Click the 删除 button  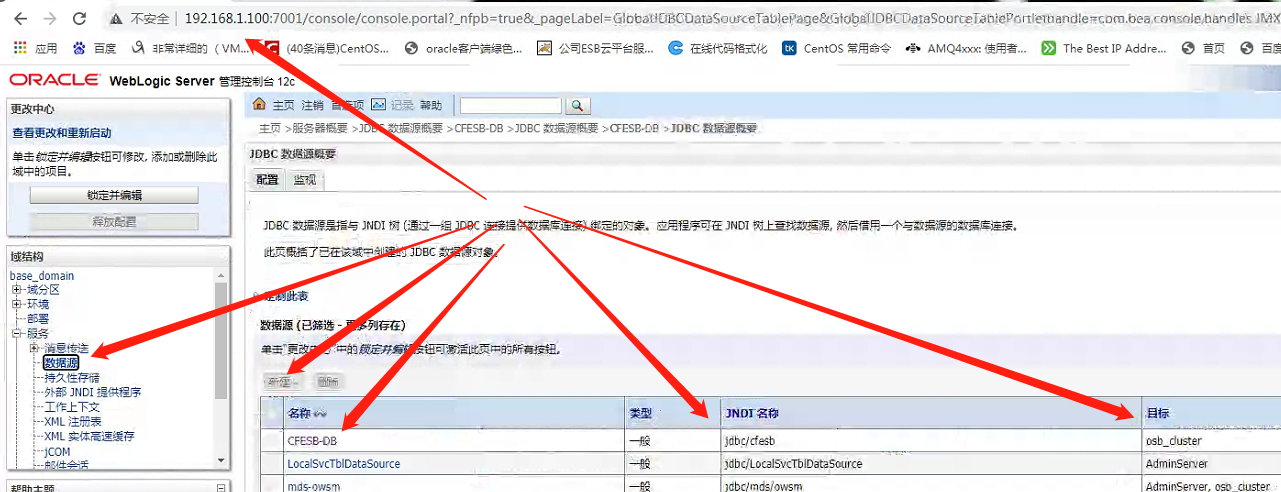click(327, 381)
